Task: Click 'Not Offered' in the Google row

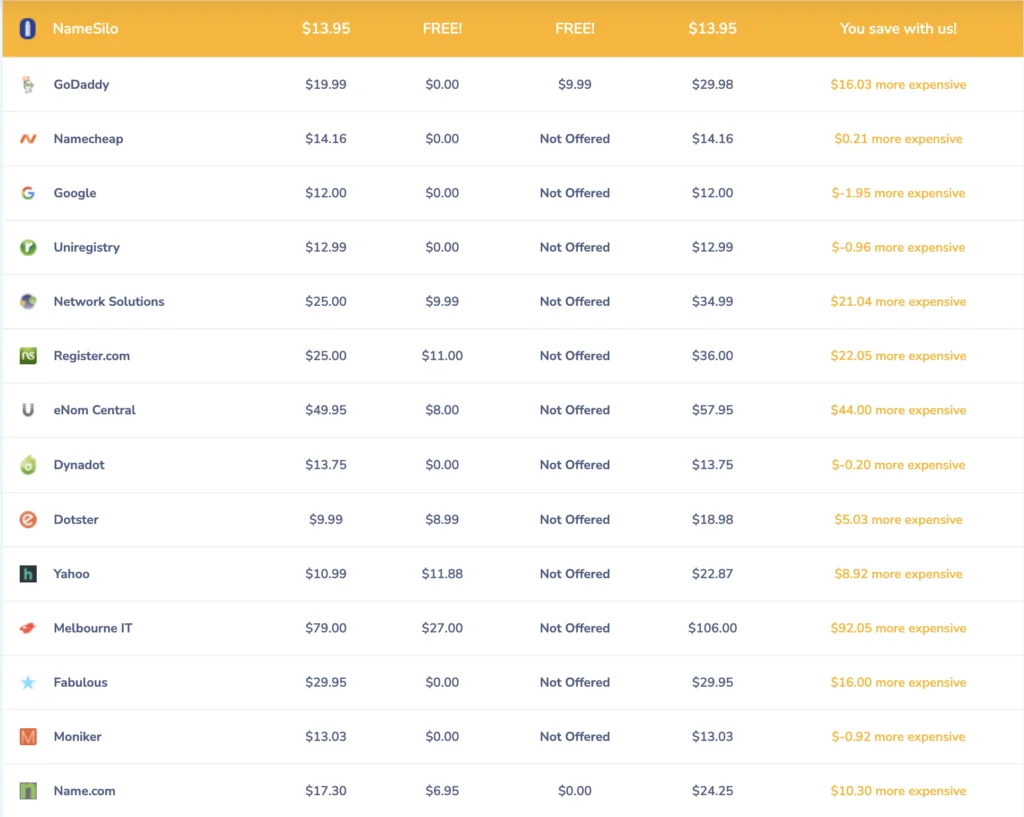Action: [575, 193]
